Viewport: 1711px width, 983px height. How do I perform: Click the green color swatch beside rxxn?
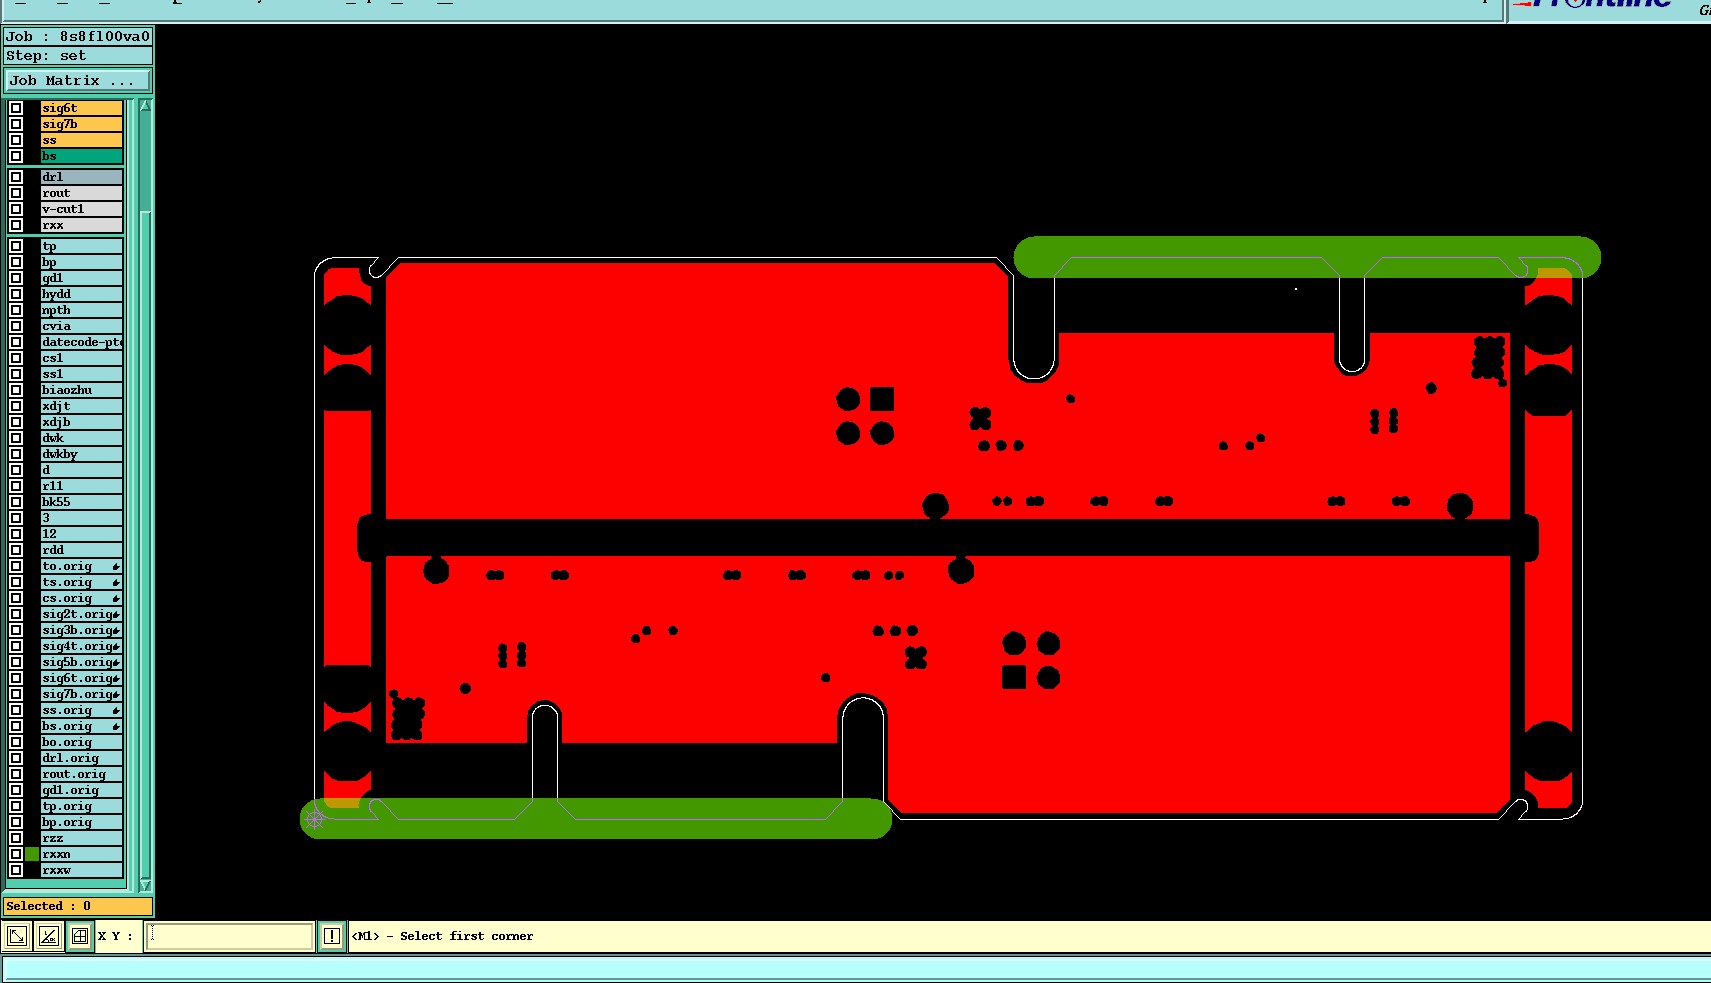coord(32,854)
